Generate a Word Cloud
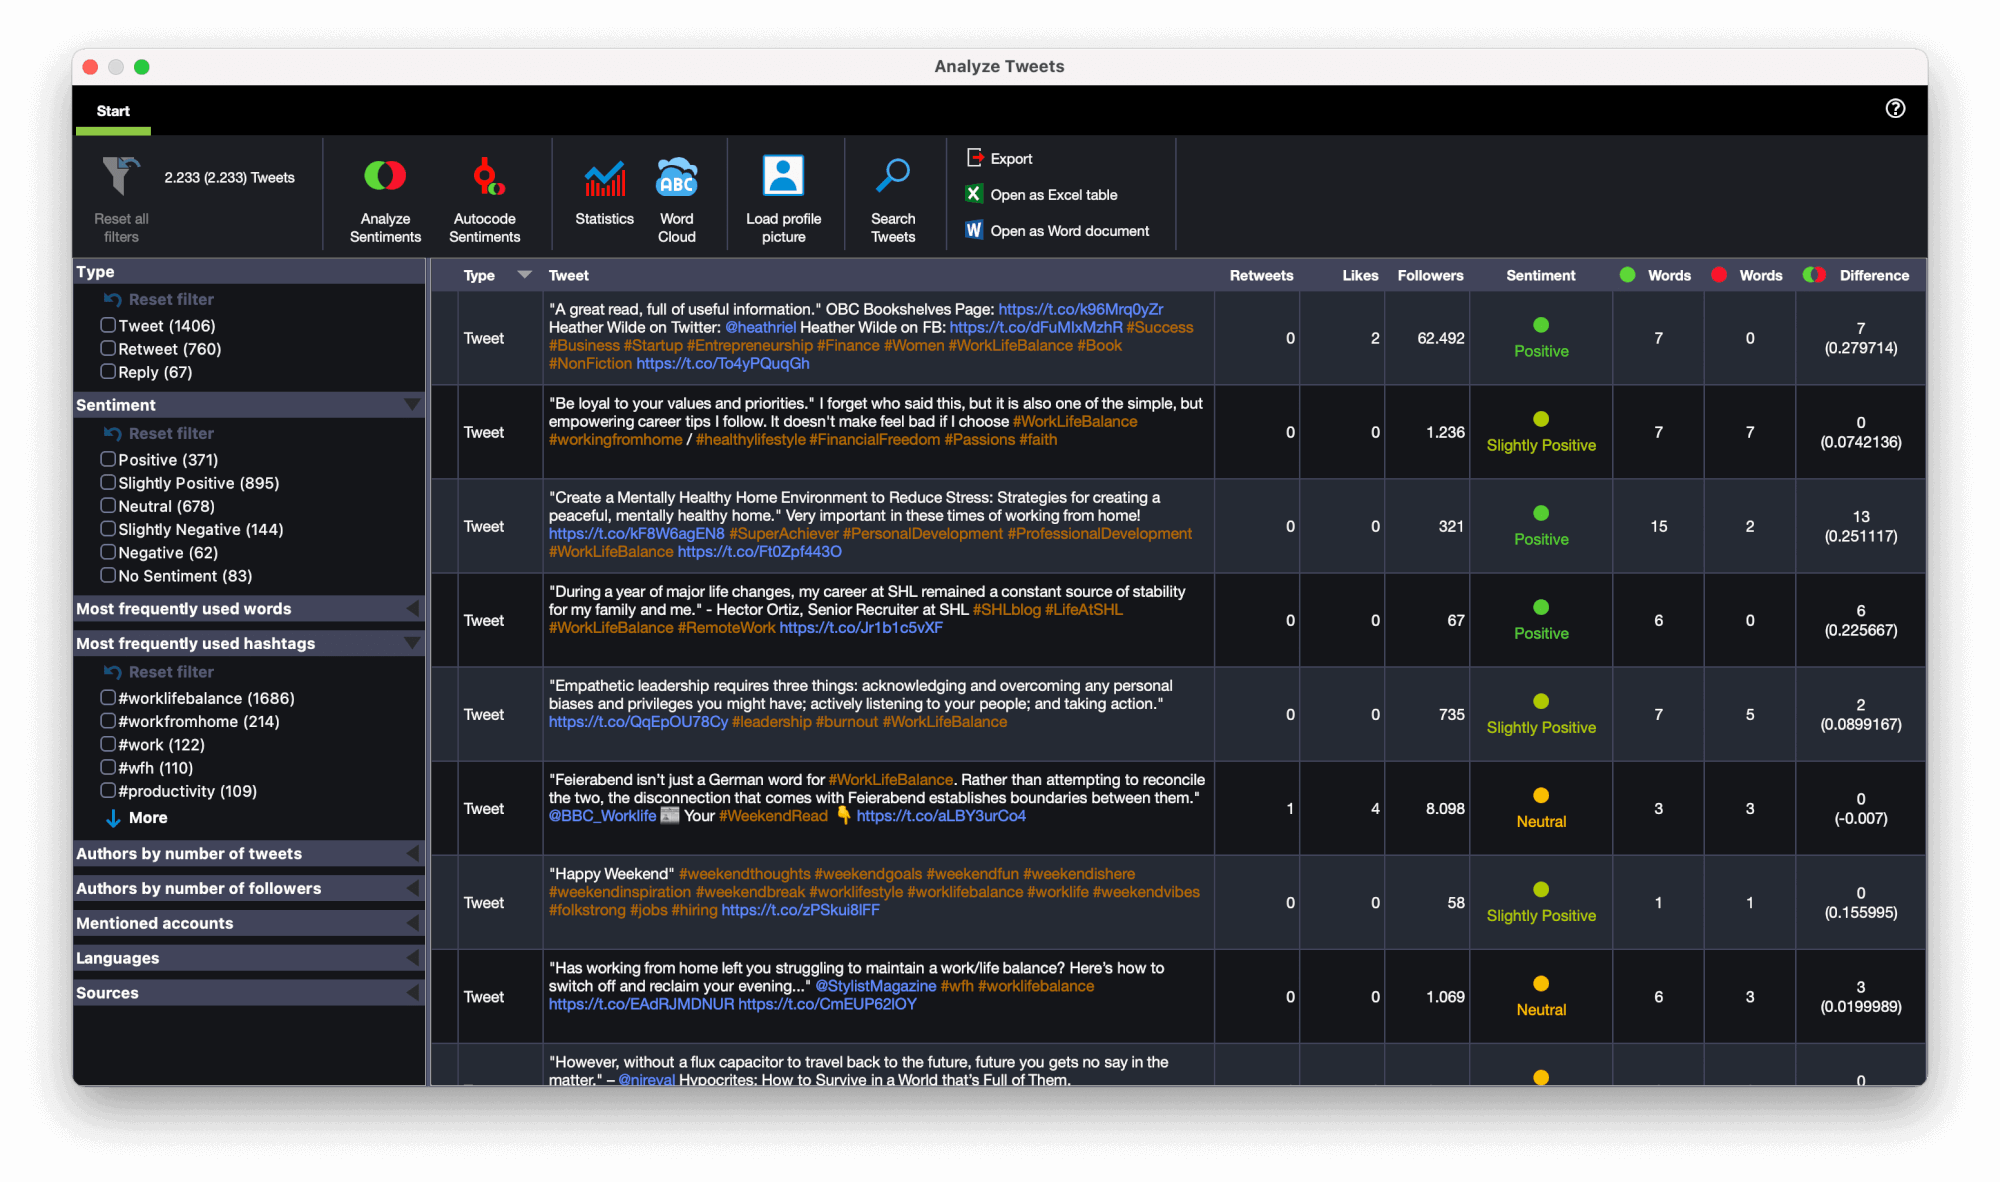This screenshot has width=2000, height=1182. point(676,199)
